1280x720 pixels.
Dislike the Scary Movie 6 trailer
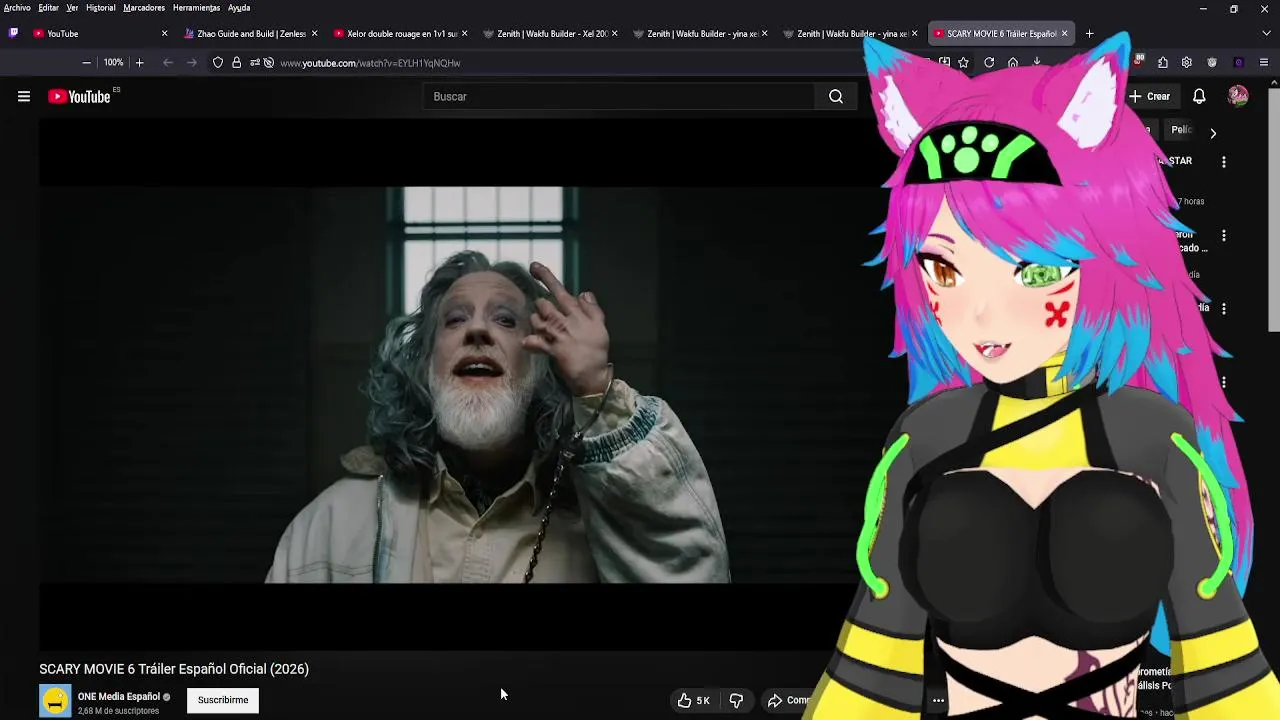(736, 700)
